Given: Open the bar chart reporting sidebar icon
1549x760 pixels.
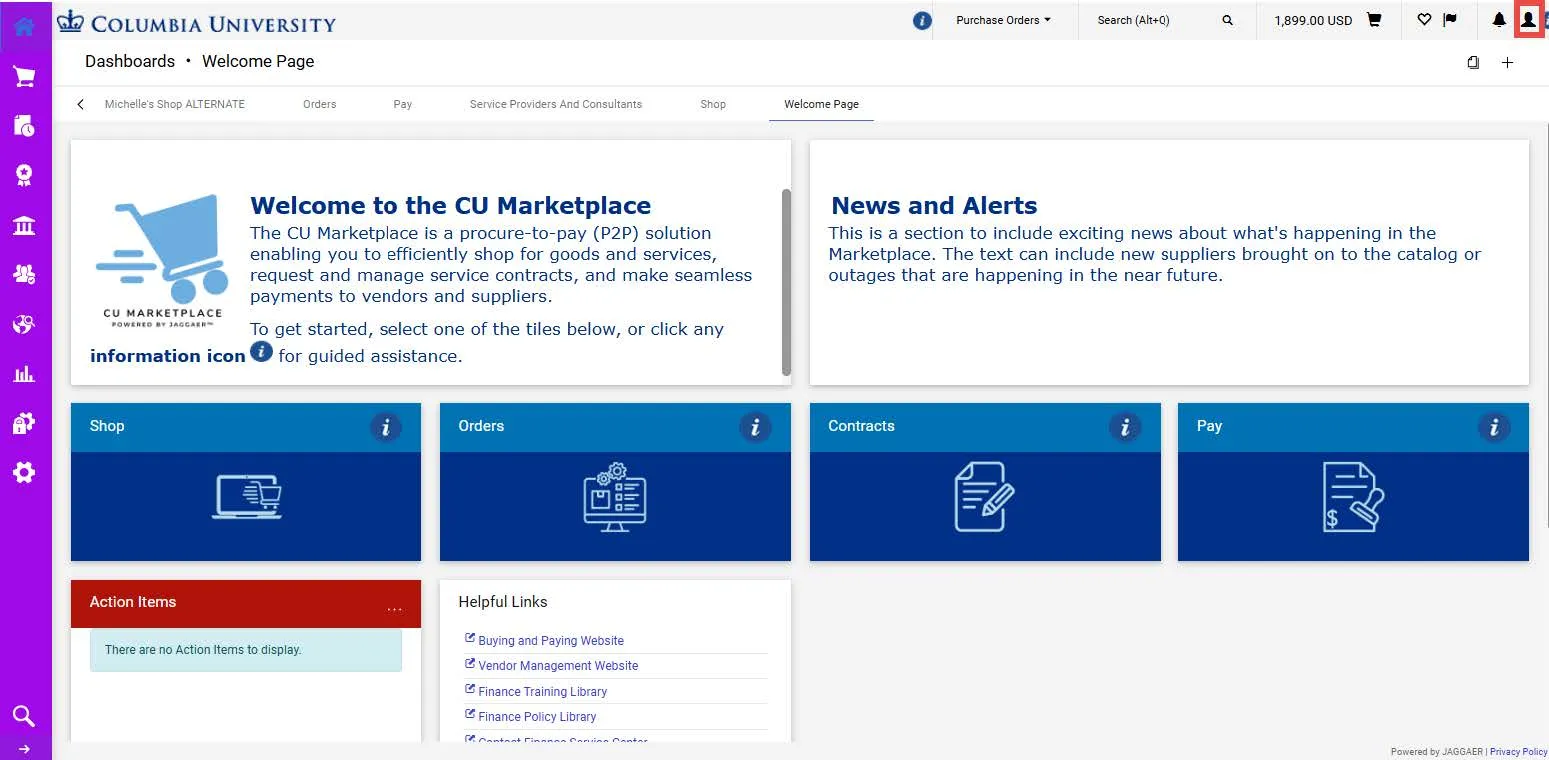Looking at the screenshot, I should pyautogui.click(x=24, y=374).
